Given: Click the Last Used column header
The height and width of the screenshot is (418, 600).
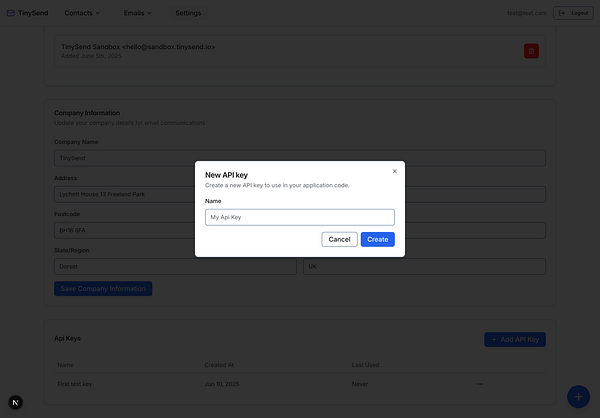Looking at the screenshot, I should coord(365,365).
